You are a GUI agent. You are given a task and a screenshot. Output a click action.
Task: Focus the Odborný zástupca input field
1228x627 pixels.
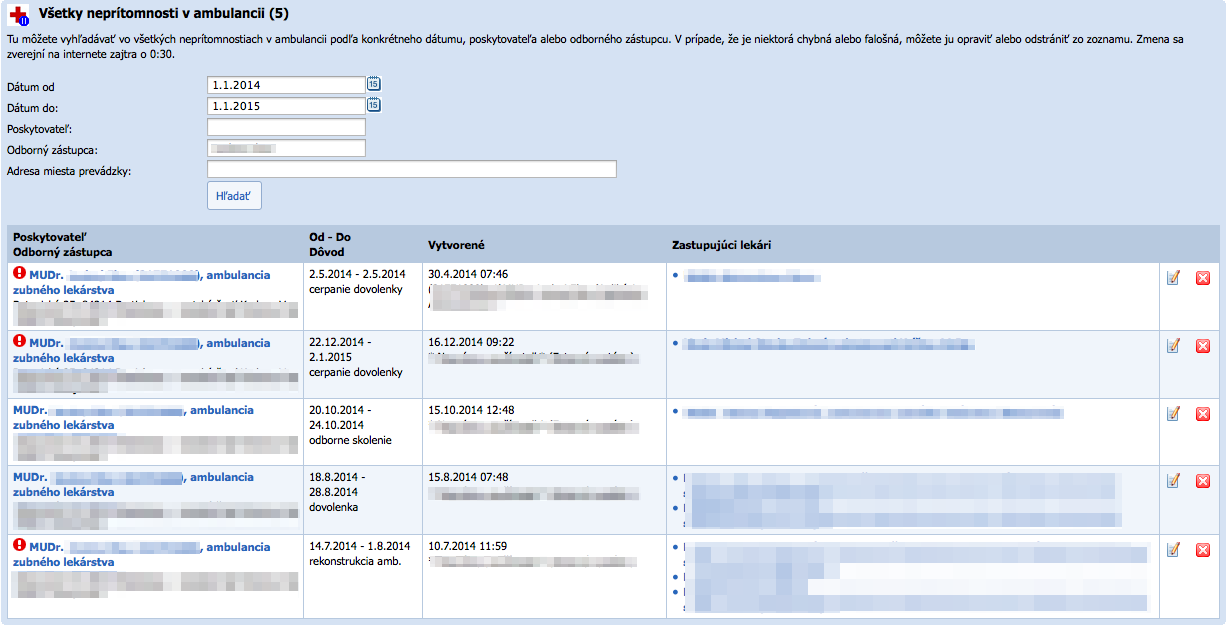(x=285, y=148)
